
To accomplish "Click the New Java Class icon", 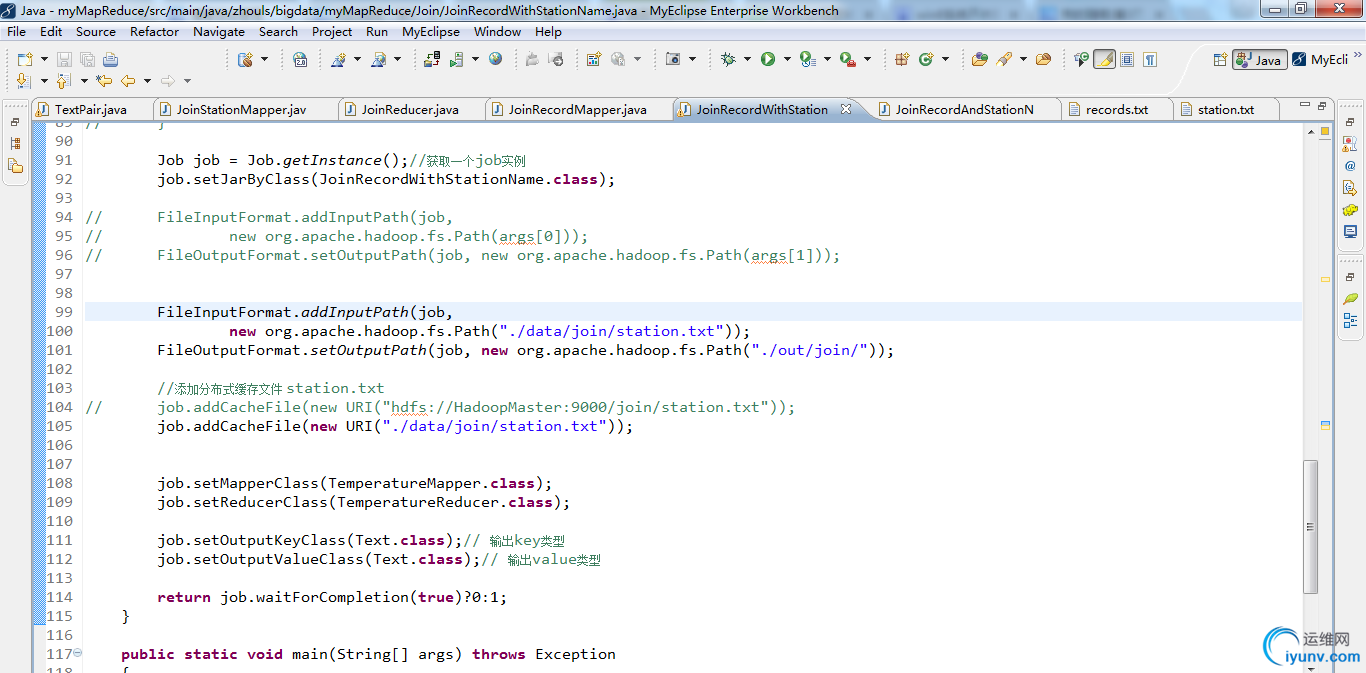I will click(x=926, y=59).
